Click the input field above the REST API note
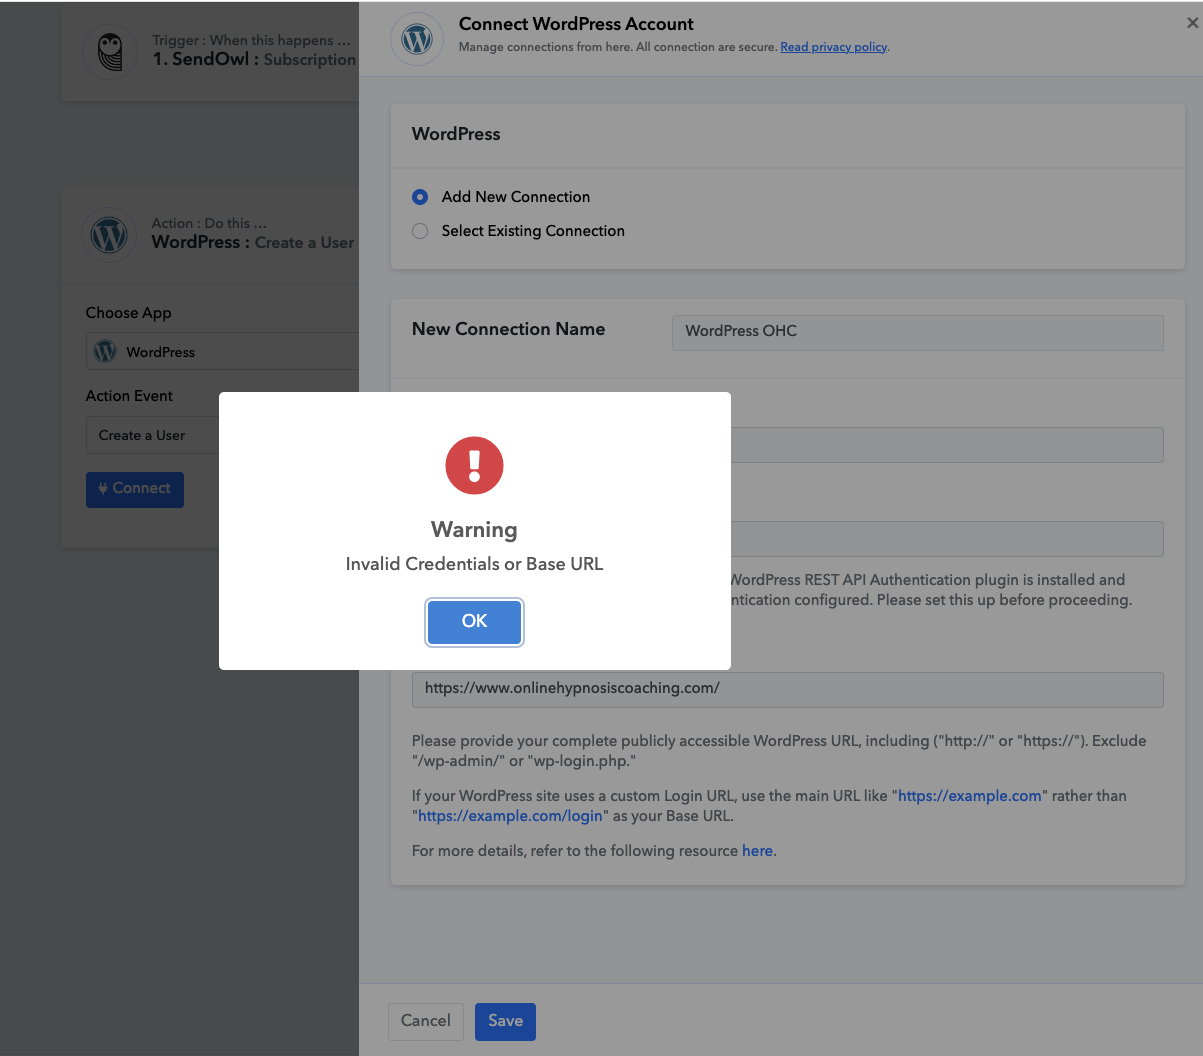 (947, 539)
